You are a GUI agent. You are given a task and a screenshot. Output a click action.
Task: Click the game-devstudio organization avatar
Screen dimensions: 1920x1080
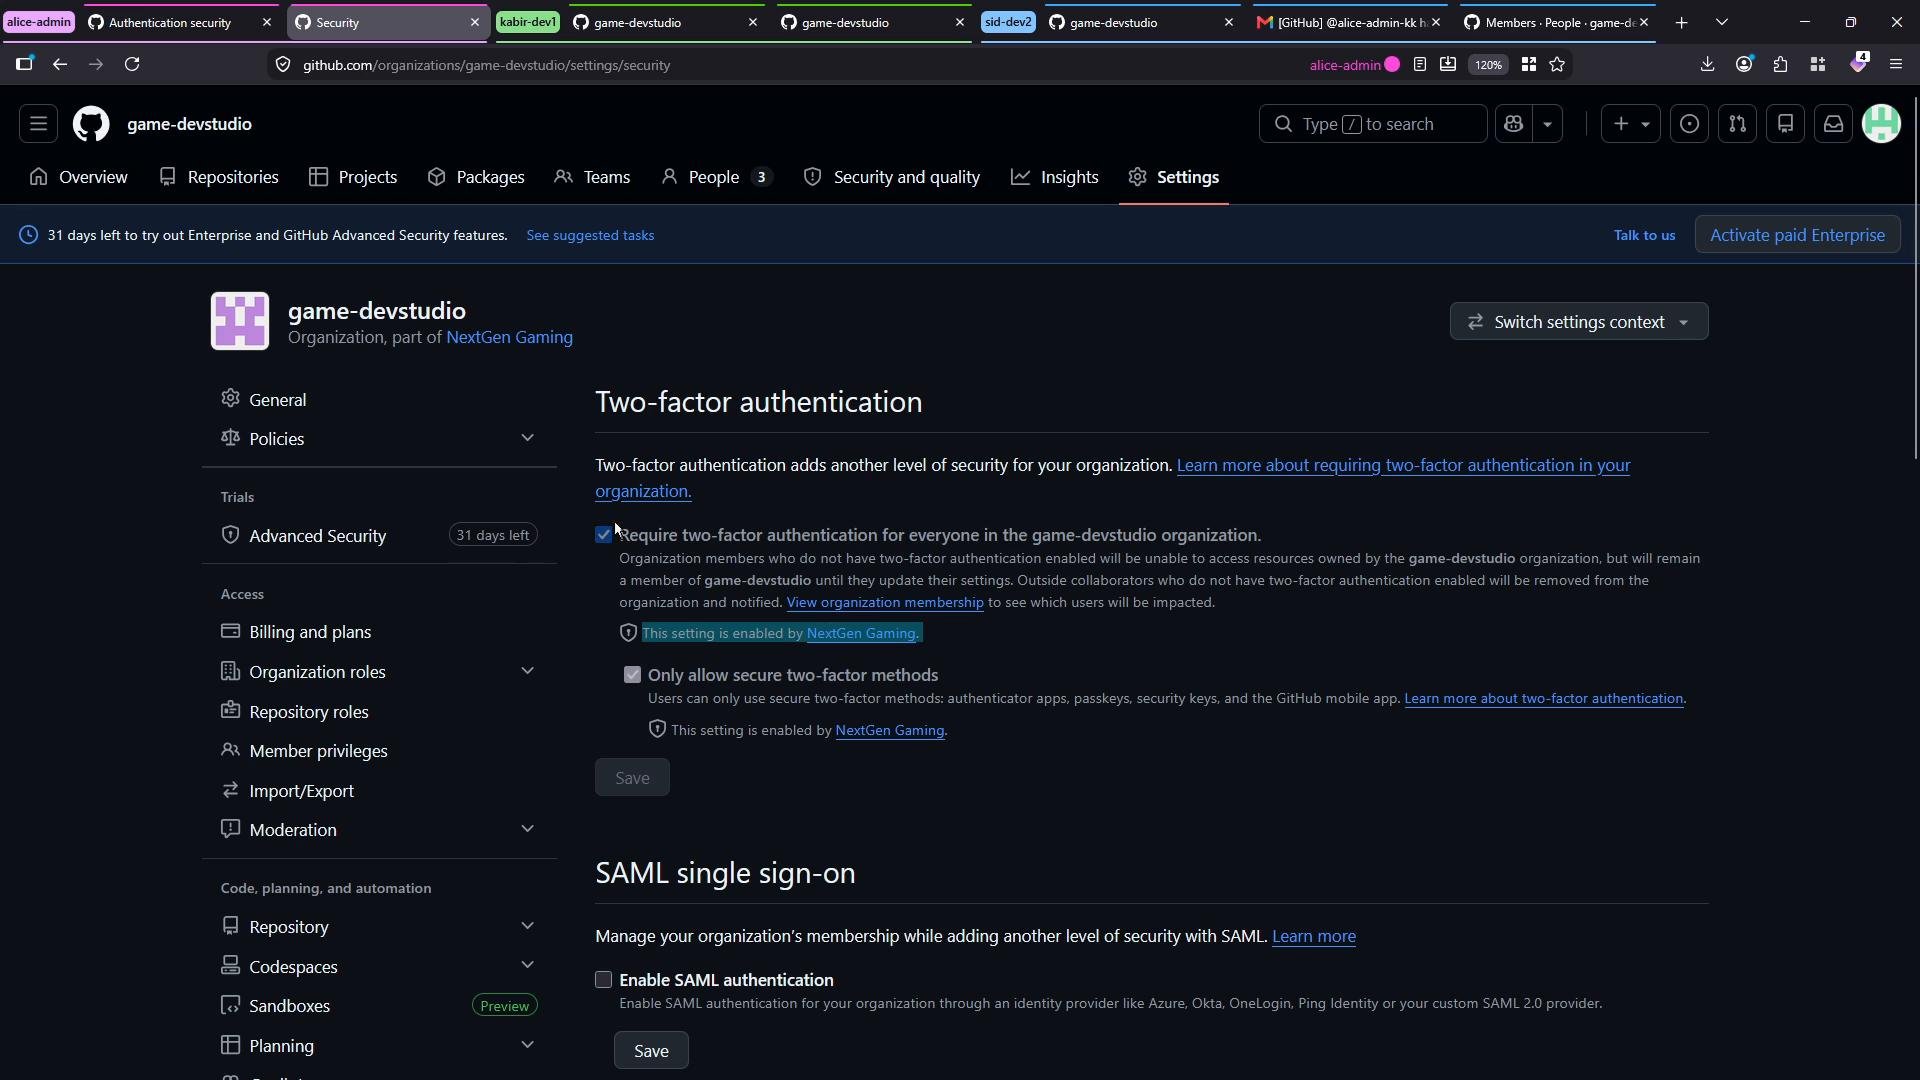pos(240,321)
